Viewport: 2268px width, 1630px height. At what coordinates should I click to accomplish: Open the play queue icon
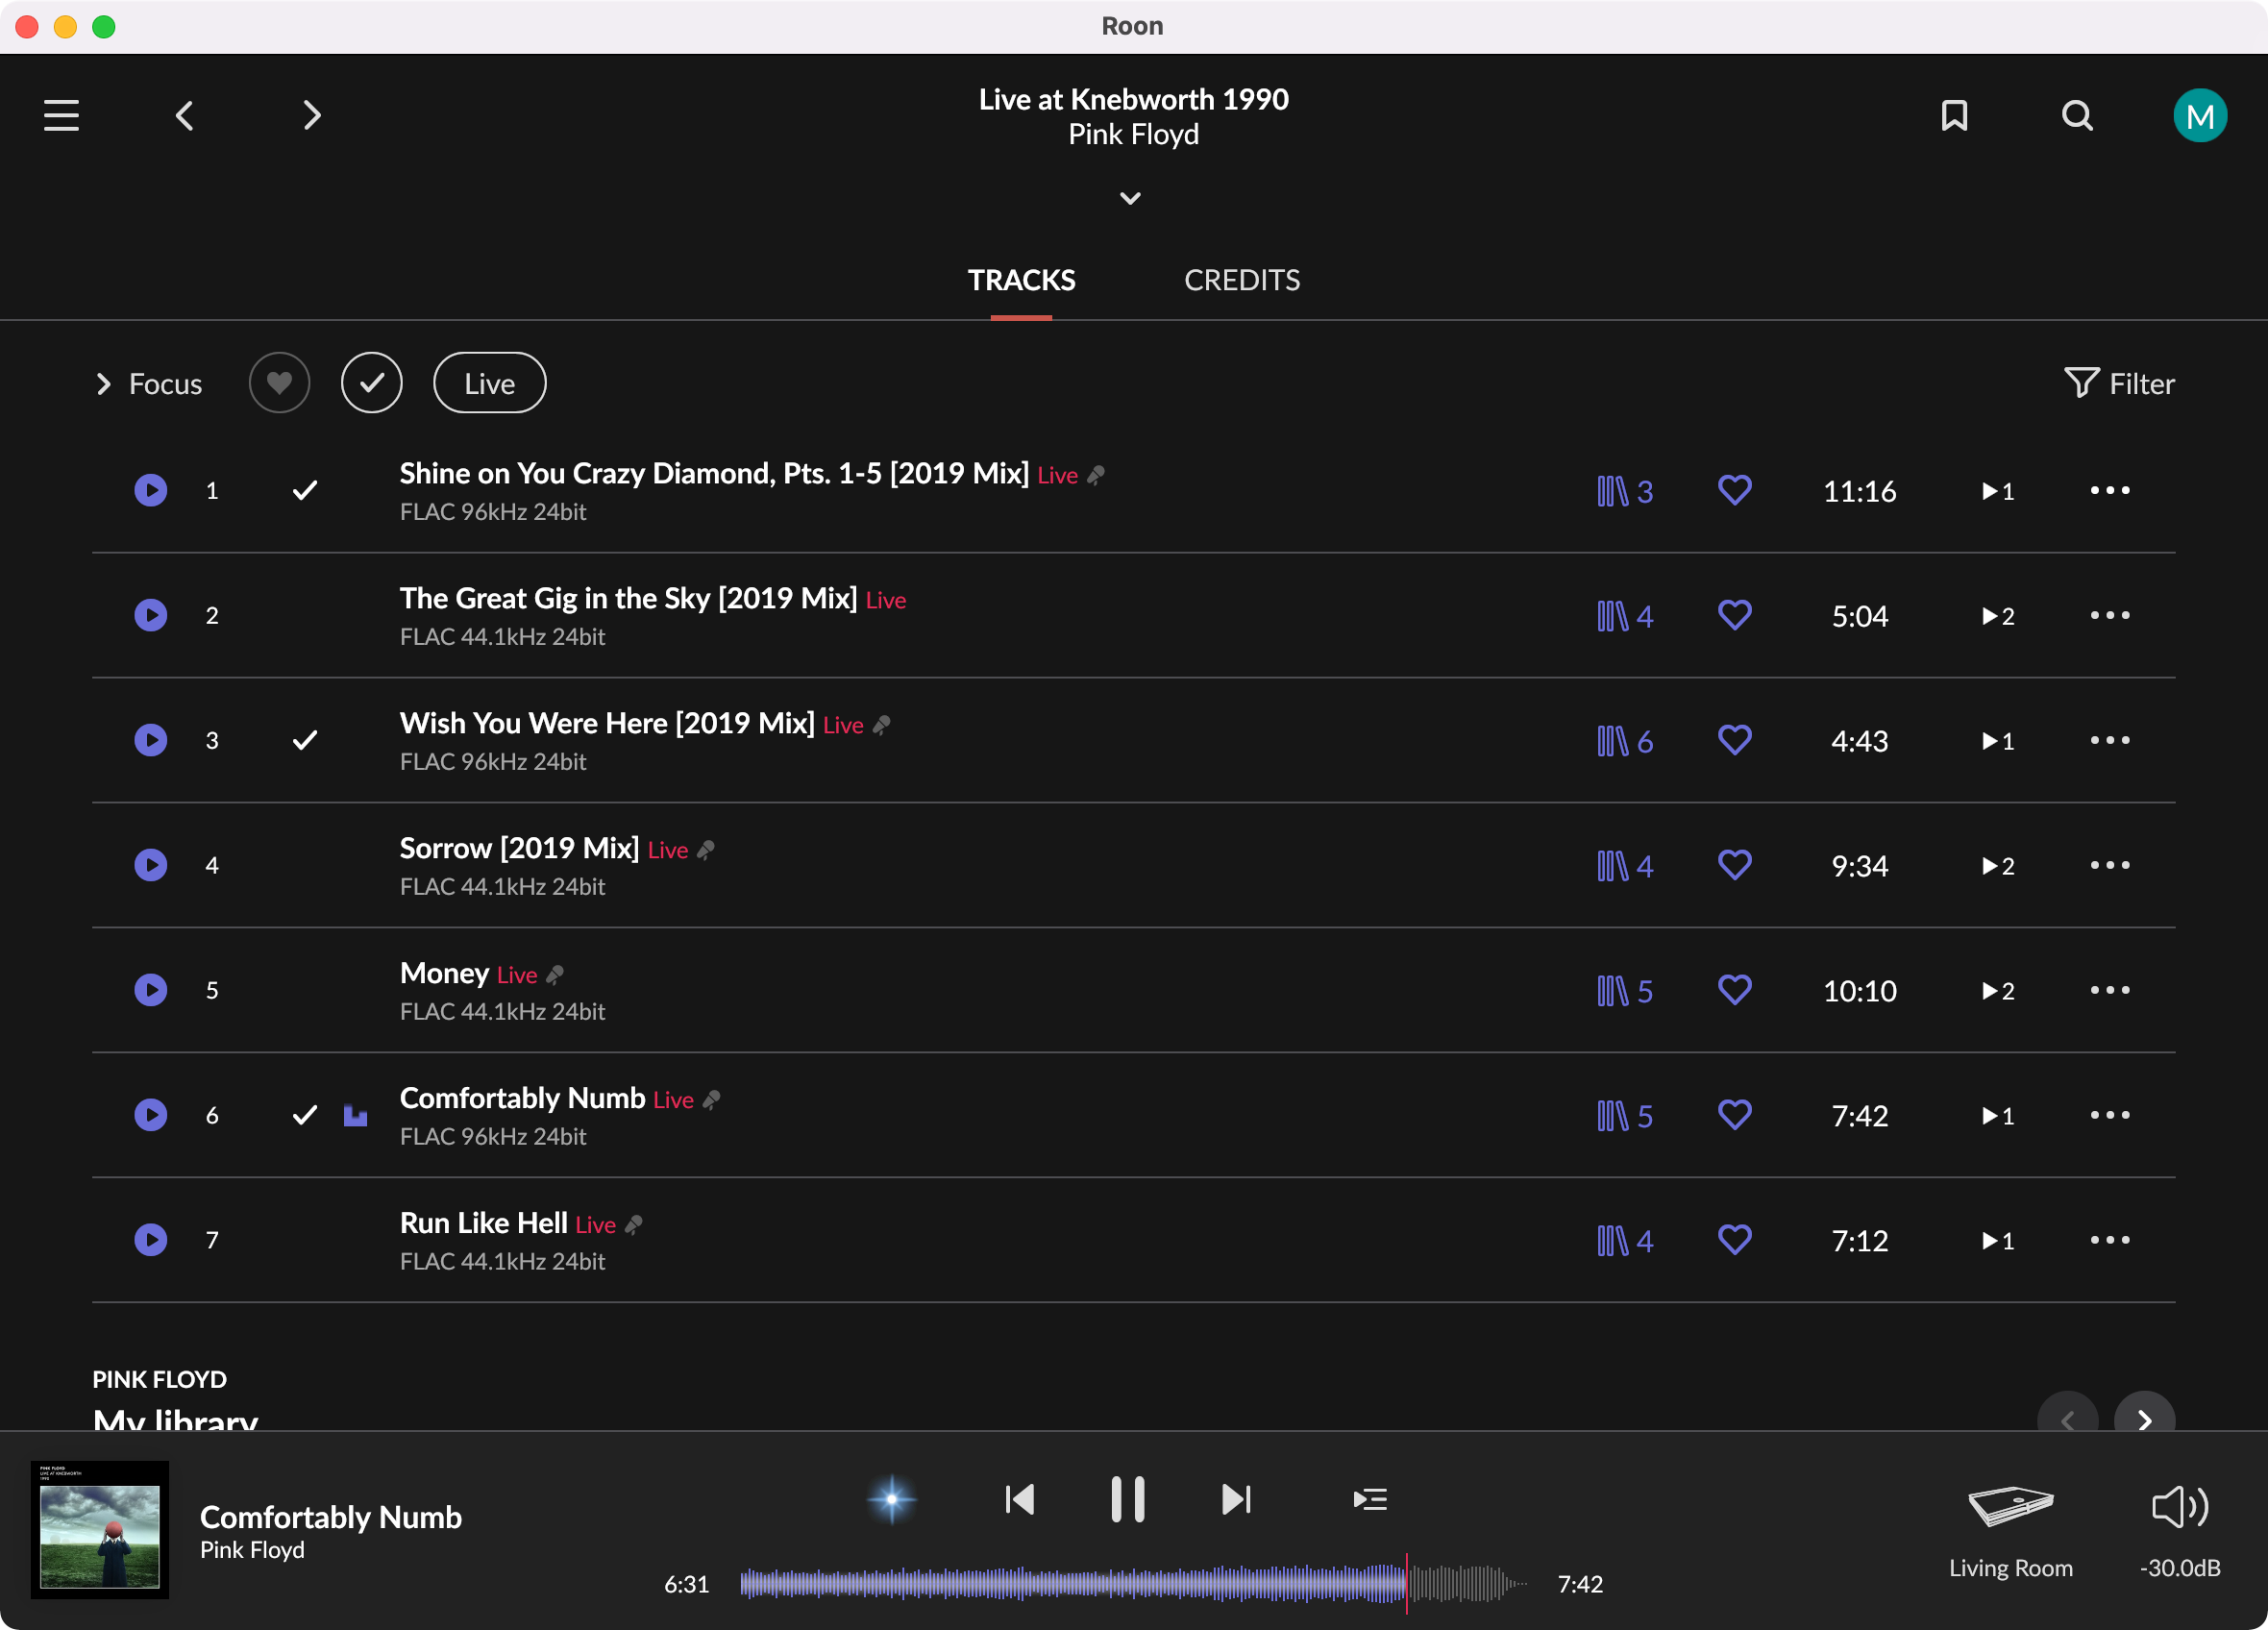coord(1369,1499)
